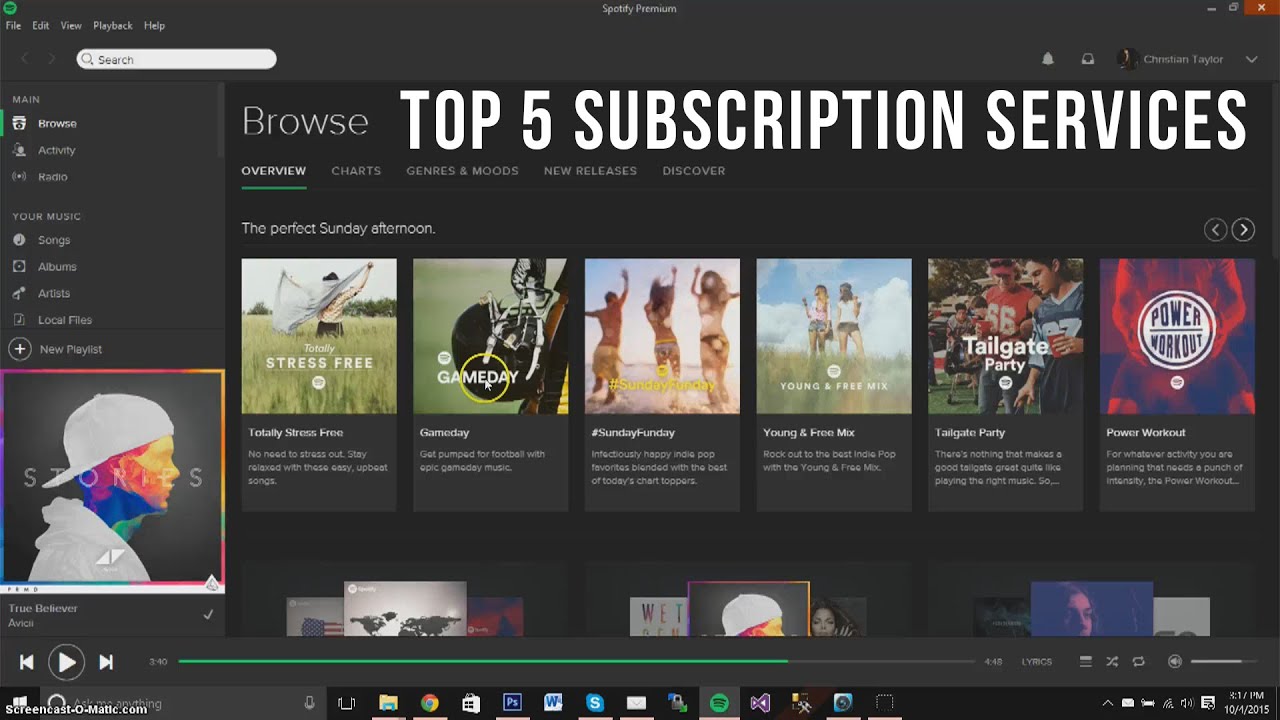Open Power Workout playlist cover

pos(1177,336)
